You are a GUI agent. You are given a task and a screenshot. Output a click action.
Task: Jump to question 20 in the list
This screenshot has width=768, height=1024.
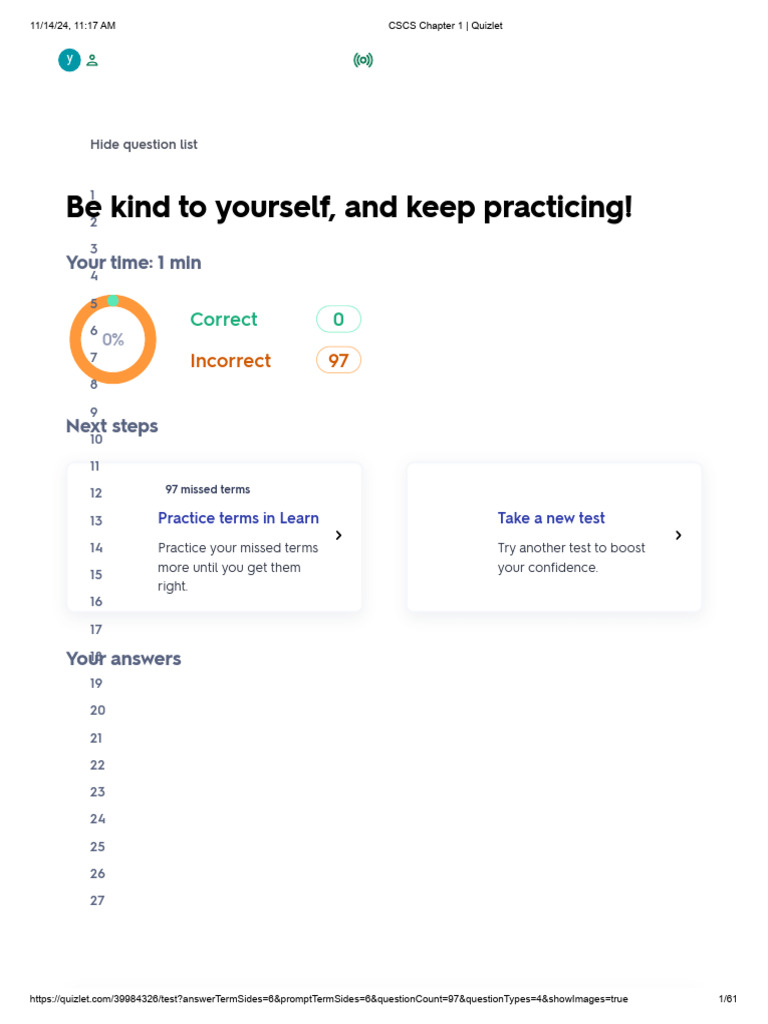[97, 711]
